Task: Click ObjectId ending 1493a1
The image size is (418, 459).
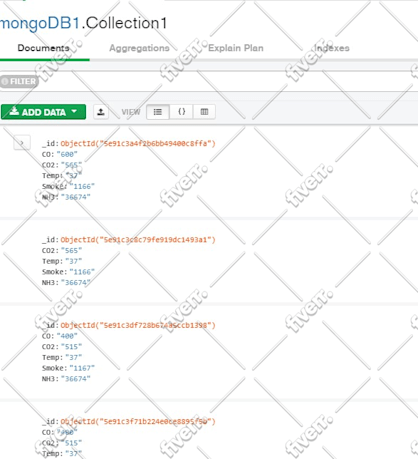Action: click(x=138, y=240)
